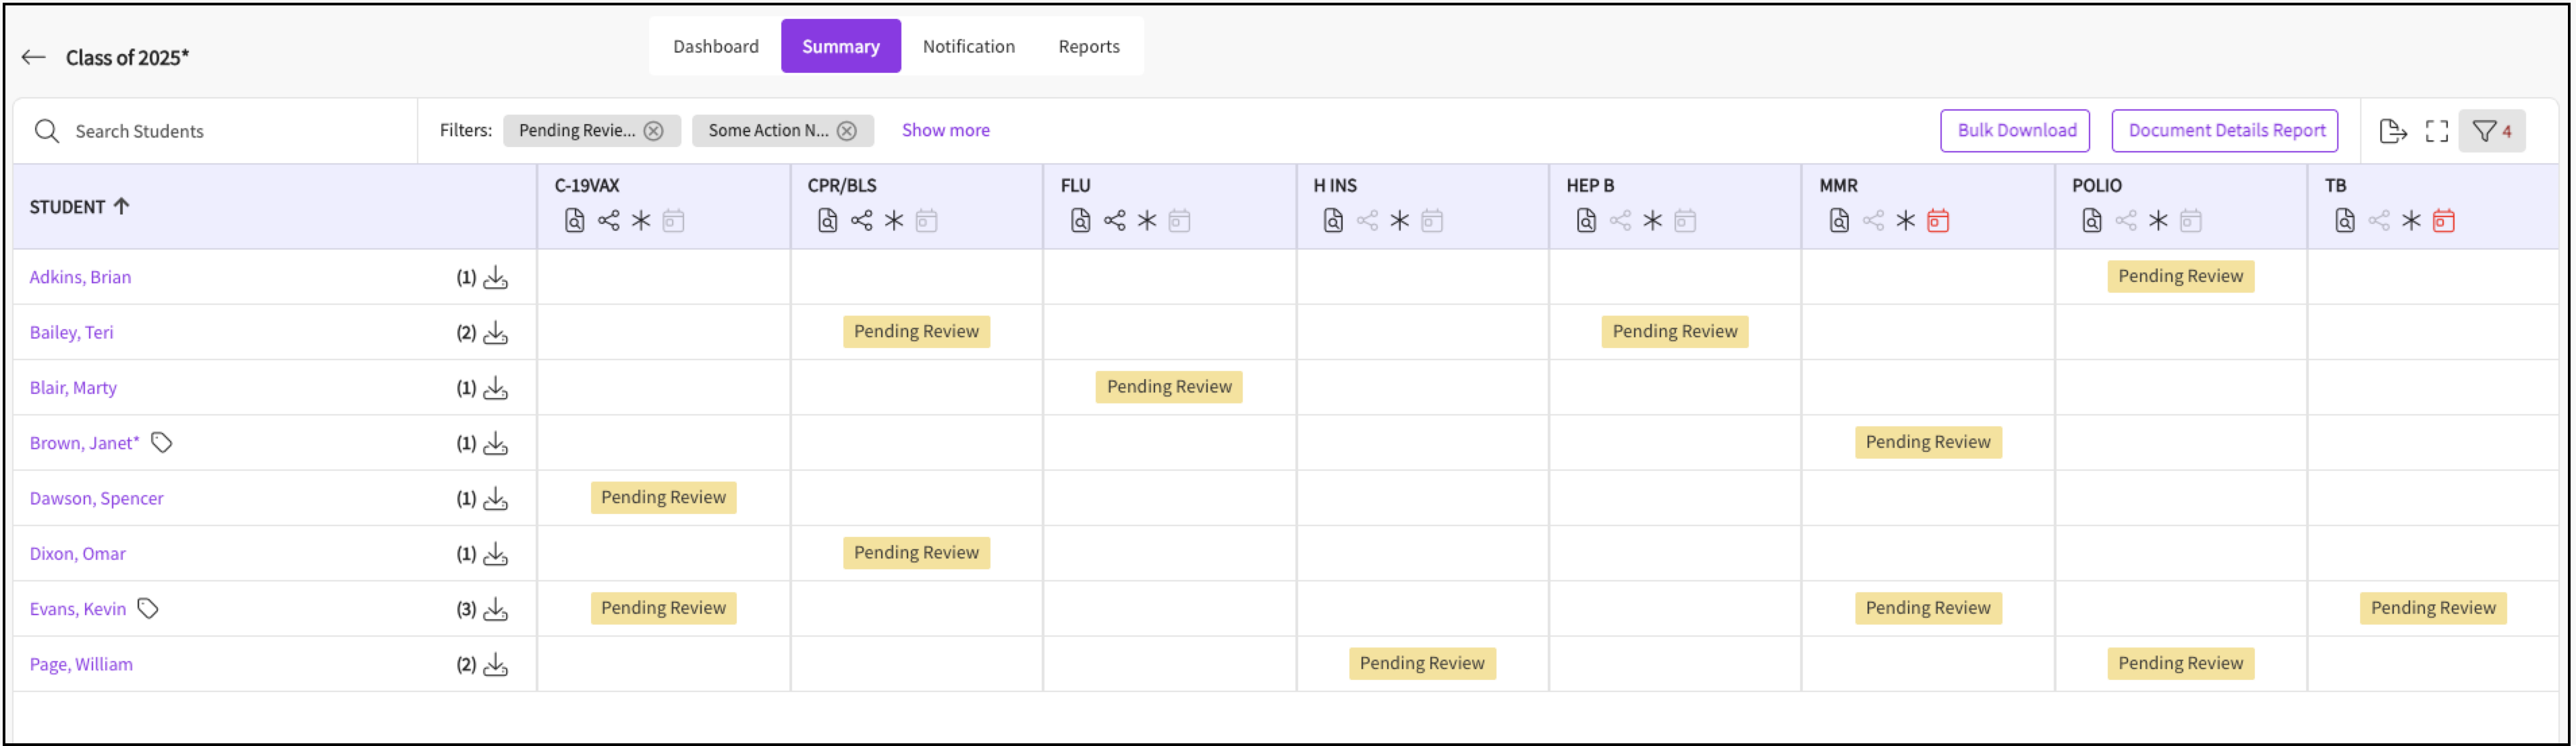This screenshot has height=746, width=2576.
Task: Remove the Pending Review filter chip
Action: (653, 131)
